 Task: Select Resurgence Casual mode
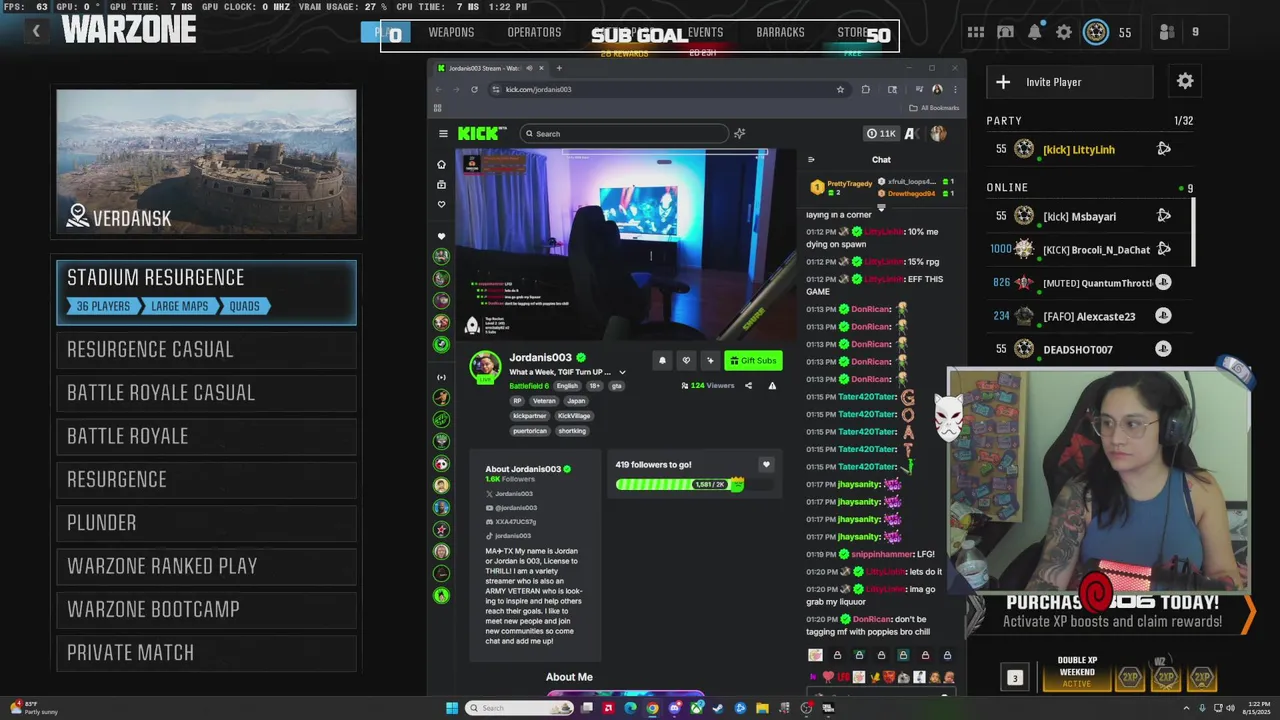point(206,349)
